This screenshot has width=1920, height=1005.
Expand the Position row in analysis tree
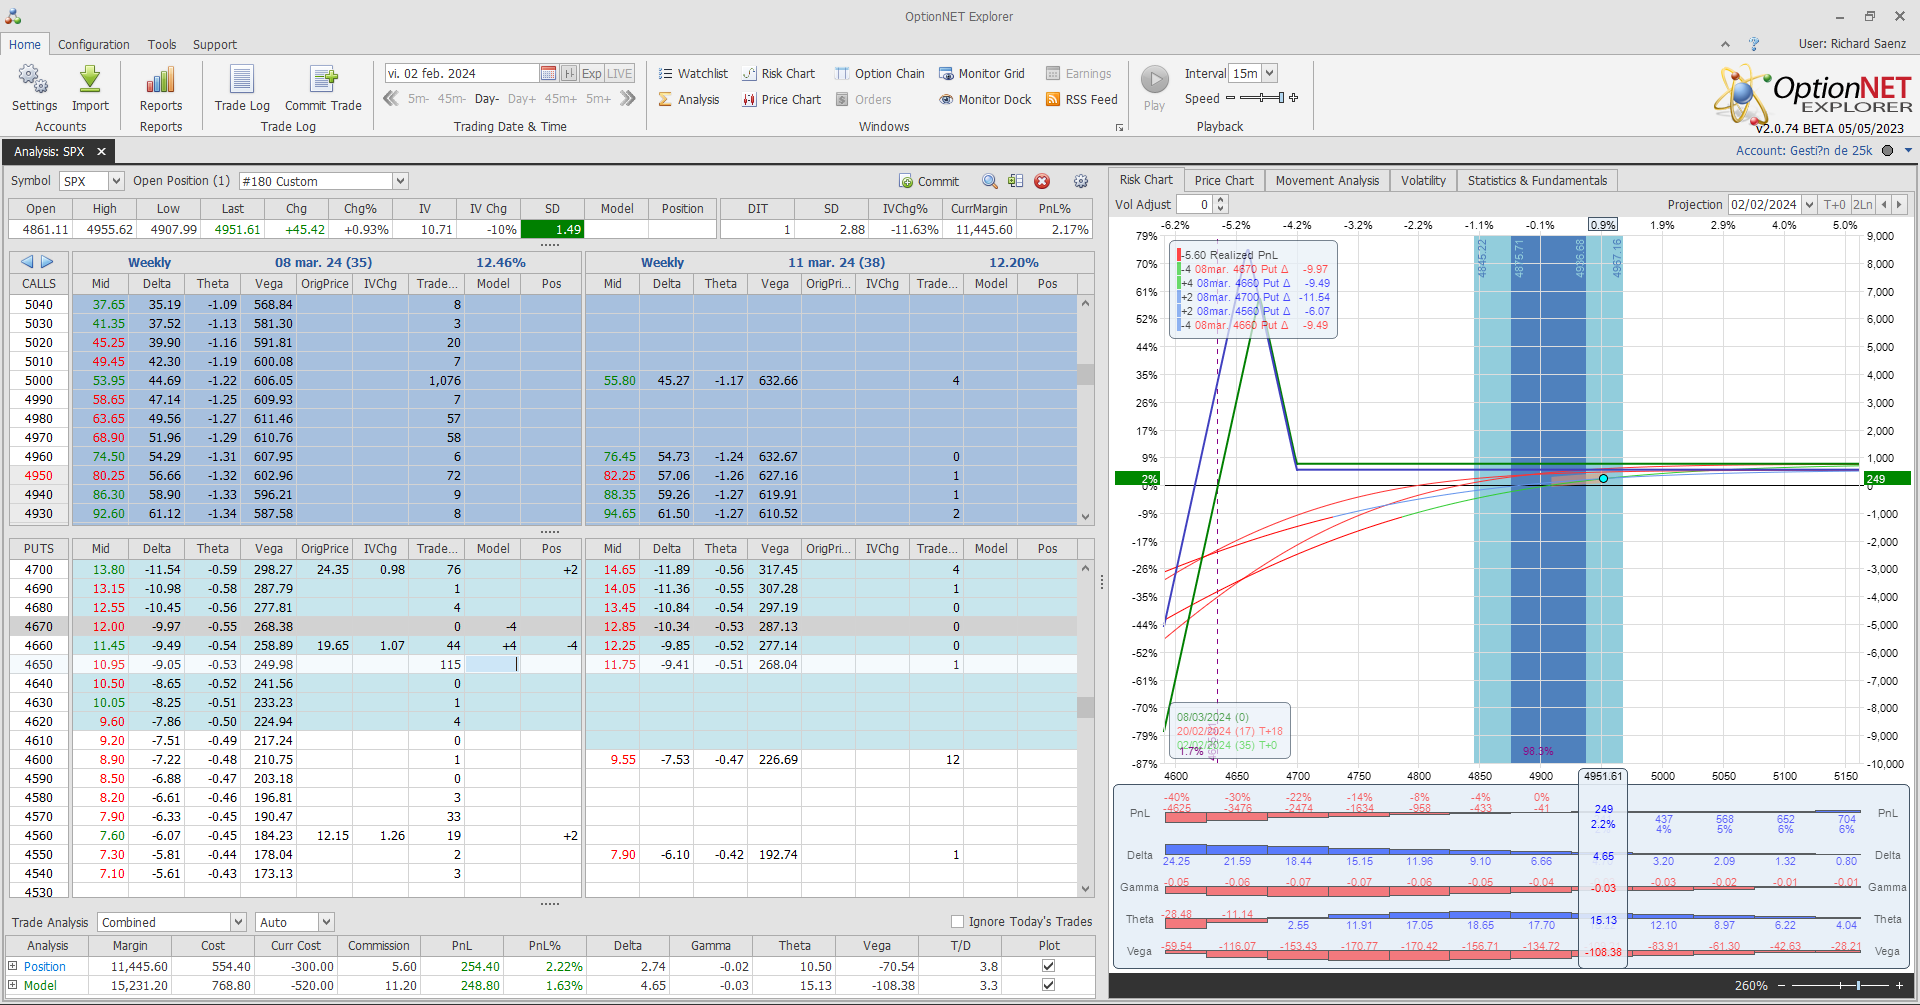click(13, 966)
